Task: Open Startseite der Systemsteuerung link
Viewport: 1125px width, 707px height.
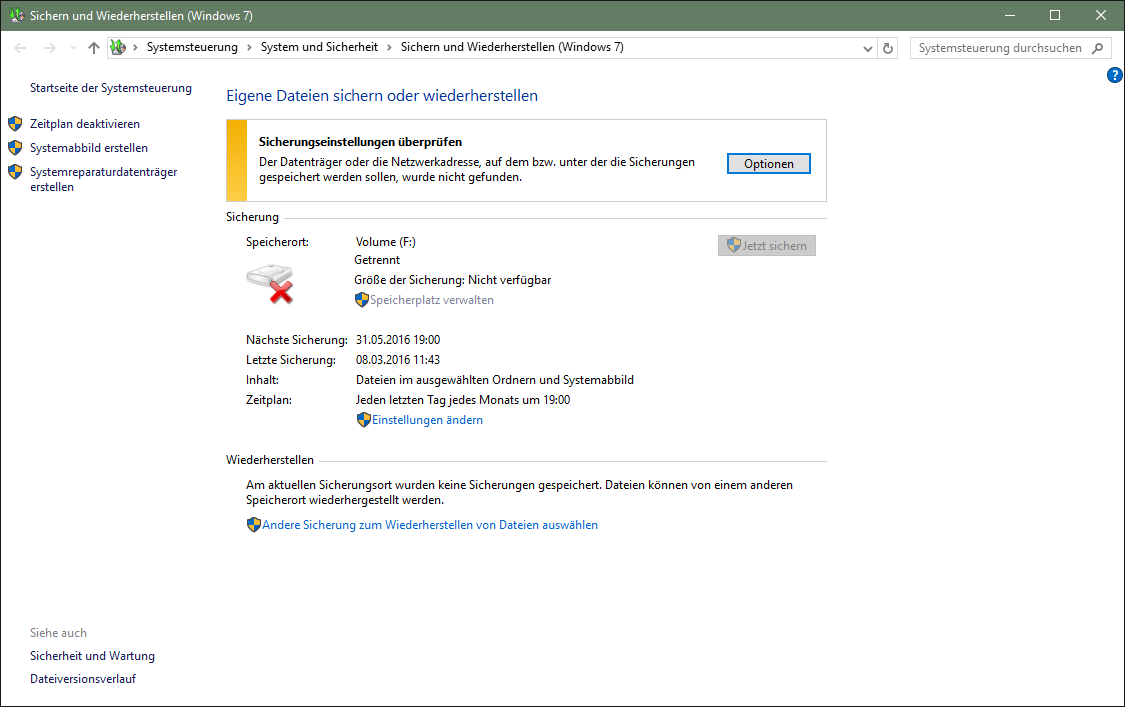Action: pos(110,88)
